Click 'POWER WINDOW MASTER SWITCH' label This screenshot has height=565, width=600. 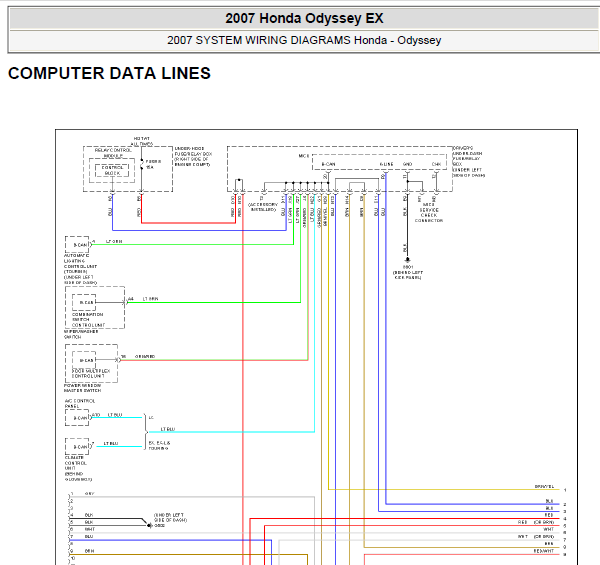82,388
